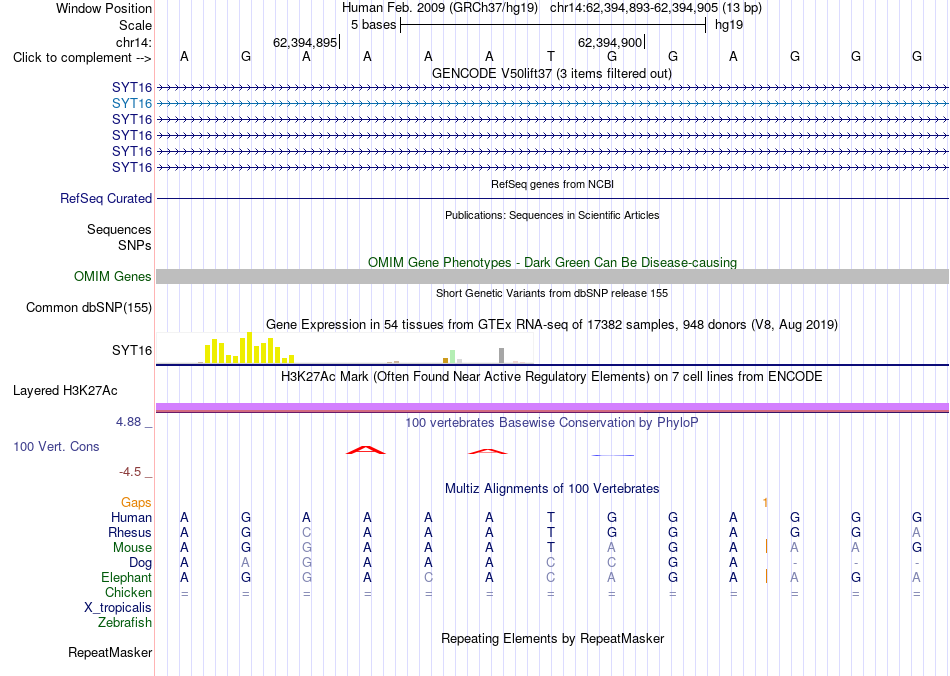Image resolution: width=950 pixels, height=676 pixels.
Task: Click the 62,394,895 ruler coordinate
Action: [305, 43]
